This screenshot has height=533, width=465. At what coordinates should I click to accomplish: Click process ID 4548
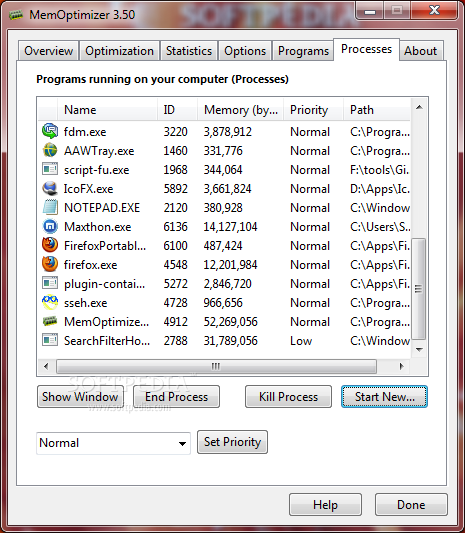point(175,265)
